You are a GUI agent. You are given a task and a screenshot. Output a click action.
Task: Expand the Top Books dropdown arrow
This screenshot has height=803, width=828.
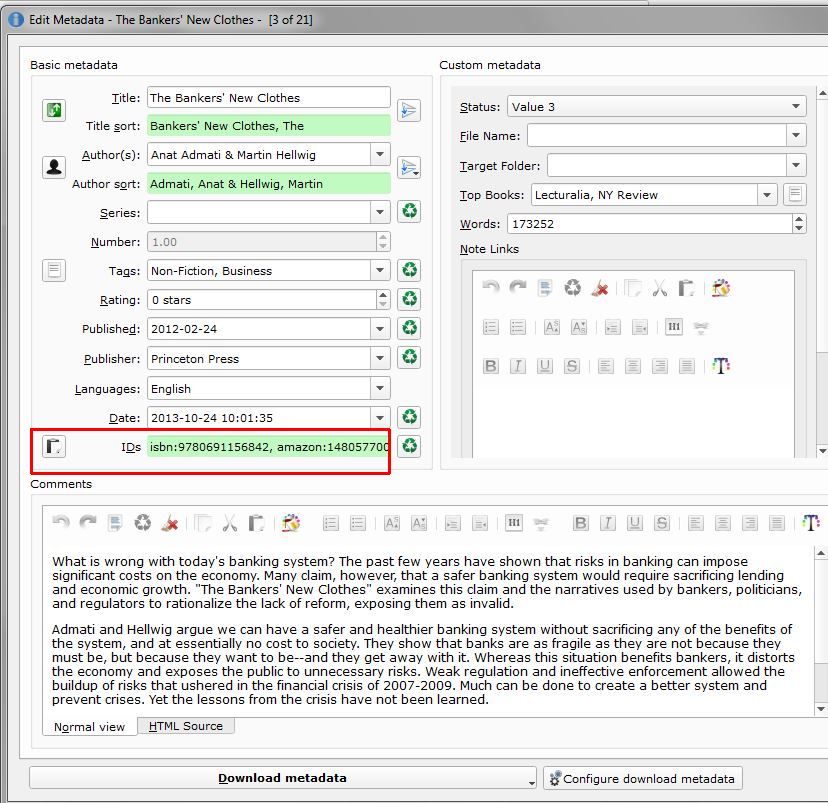[767, 194]
